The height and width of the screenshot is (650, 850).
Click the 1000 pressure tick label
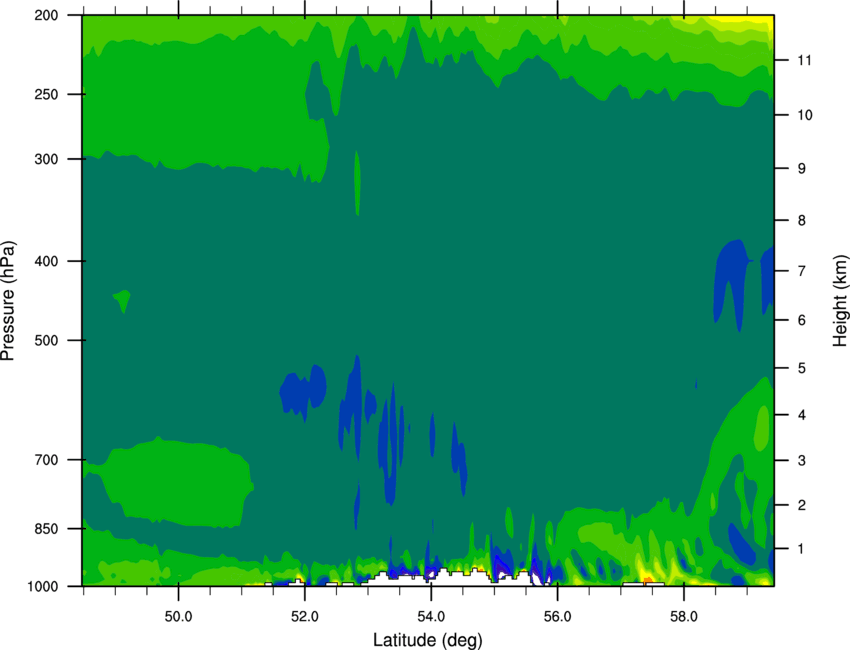[x=43, y=587]
